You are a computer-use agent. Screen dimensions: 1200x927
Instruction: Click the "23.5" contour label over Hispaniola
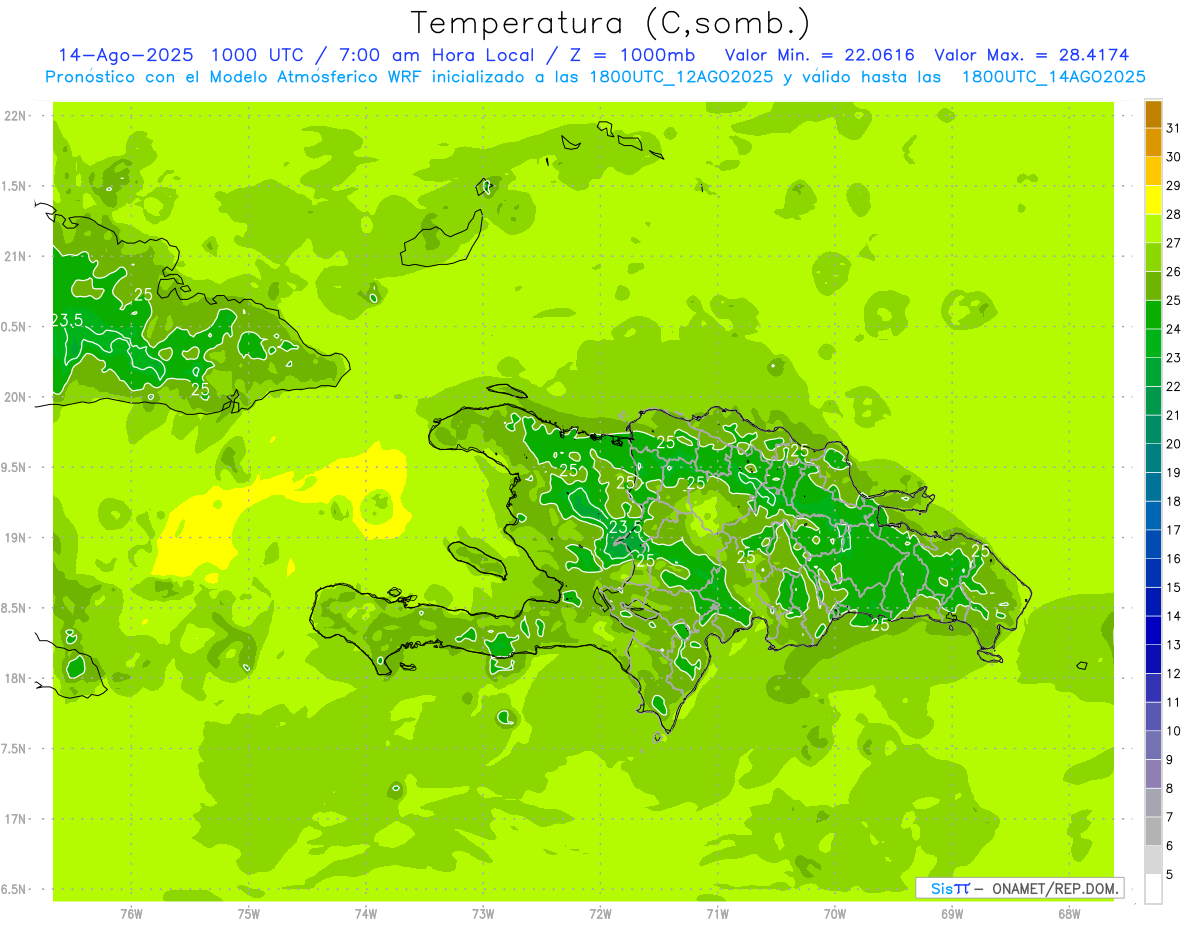tap(625, 527)
